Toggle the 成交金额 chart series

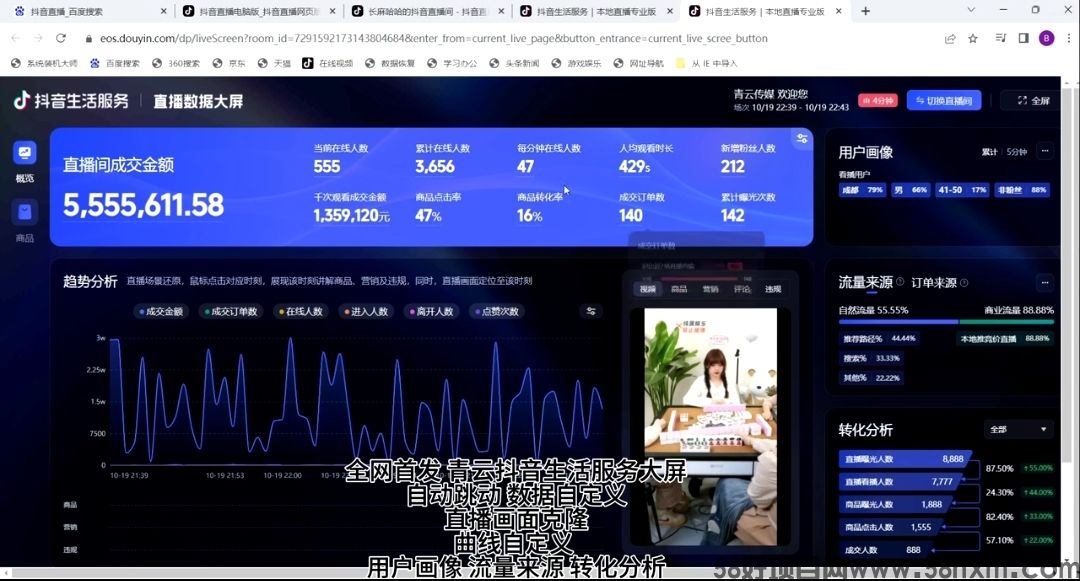161,311
